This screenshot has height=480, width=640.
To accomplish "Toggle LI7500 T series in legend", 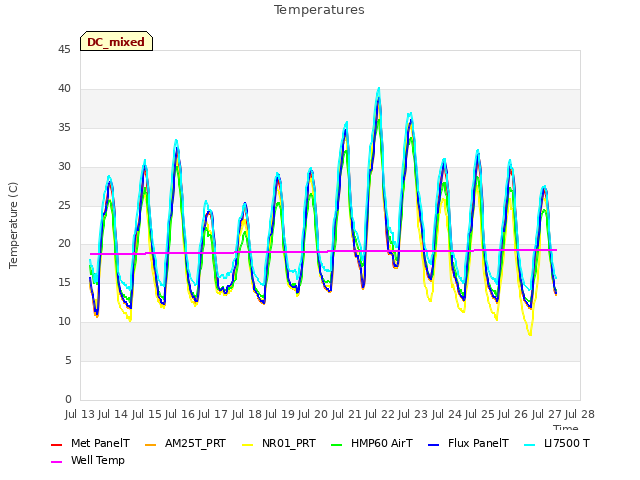I will (557, 443).
